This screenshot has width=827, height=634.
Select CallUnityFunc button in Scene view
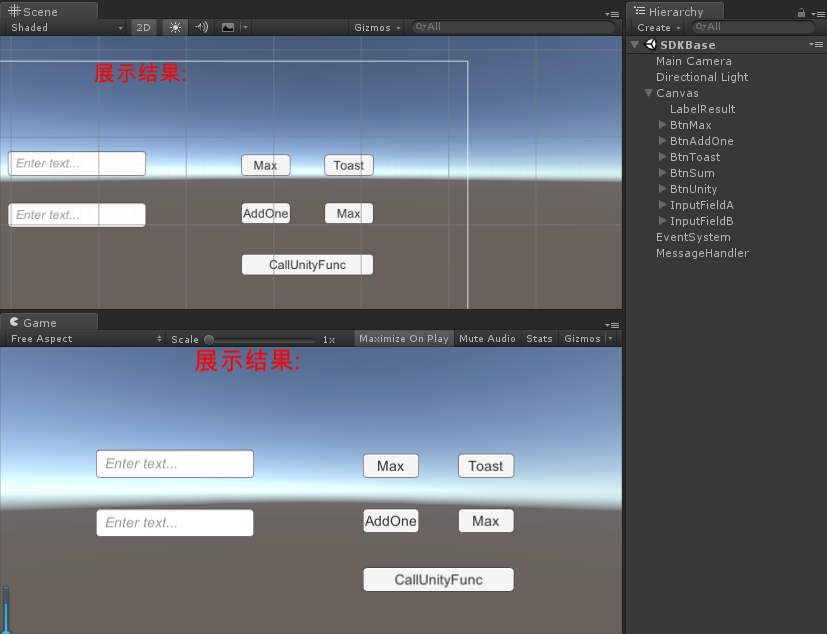click(307, 265)
